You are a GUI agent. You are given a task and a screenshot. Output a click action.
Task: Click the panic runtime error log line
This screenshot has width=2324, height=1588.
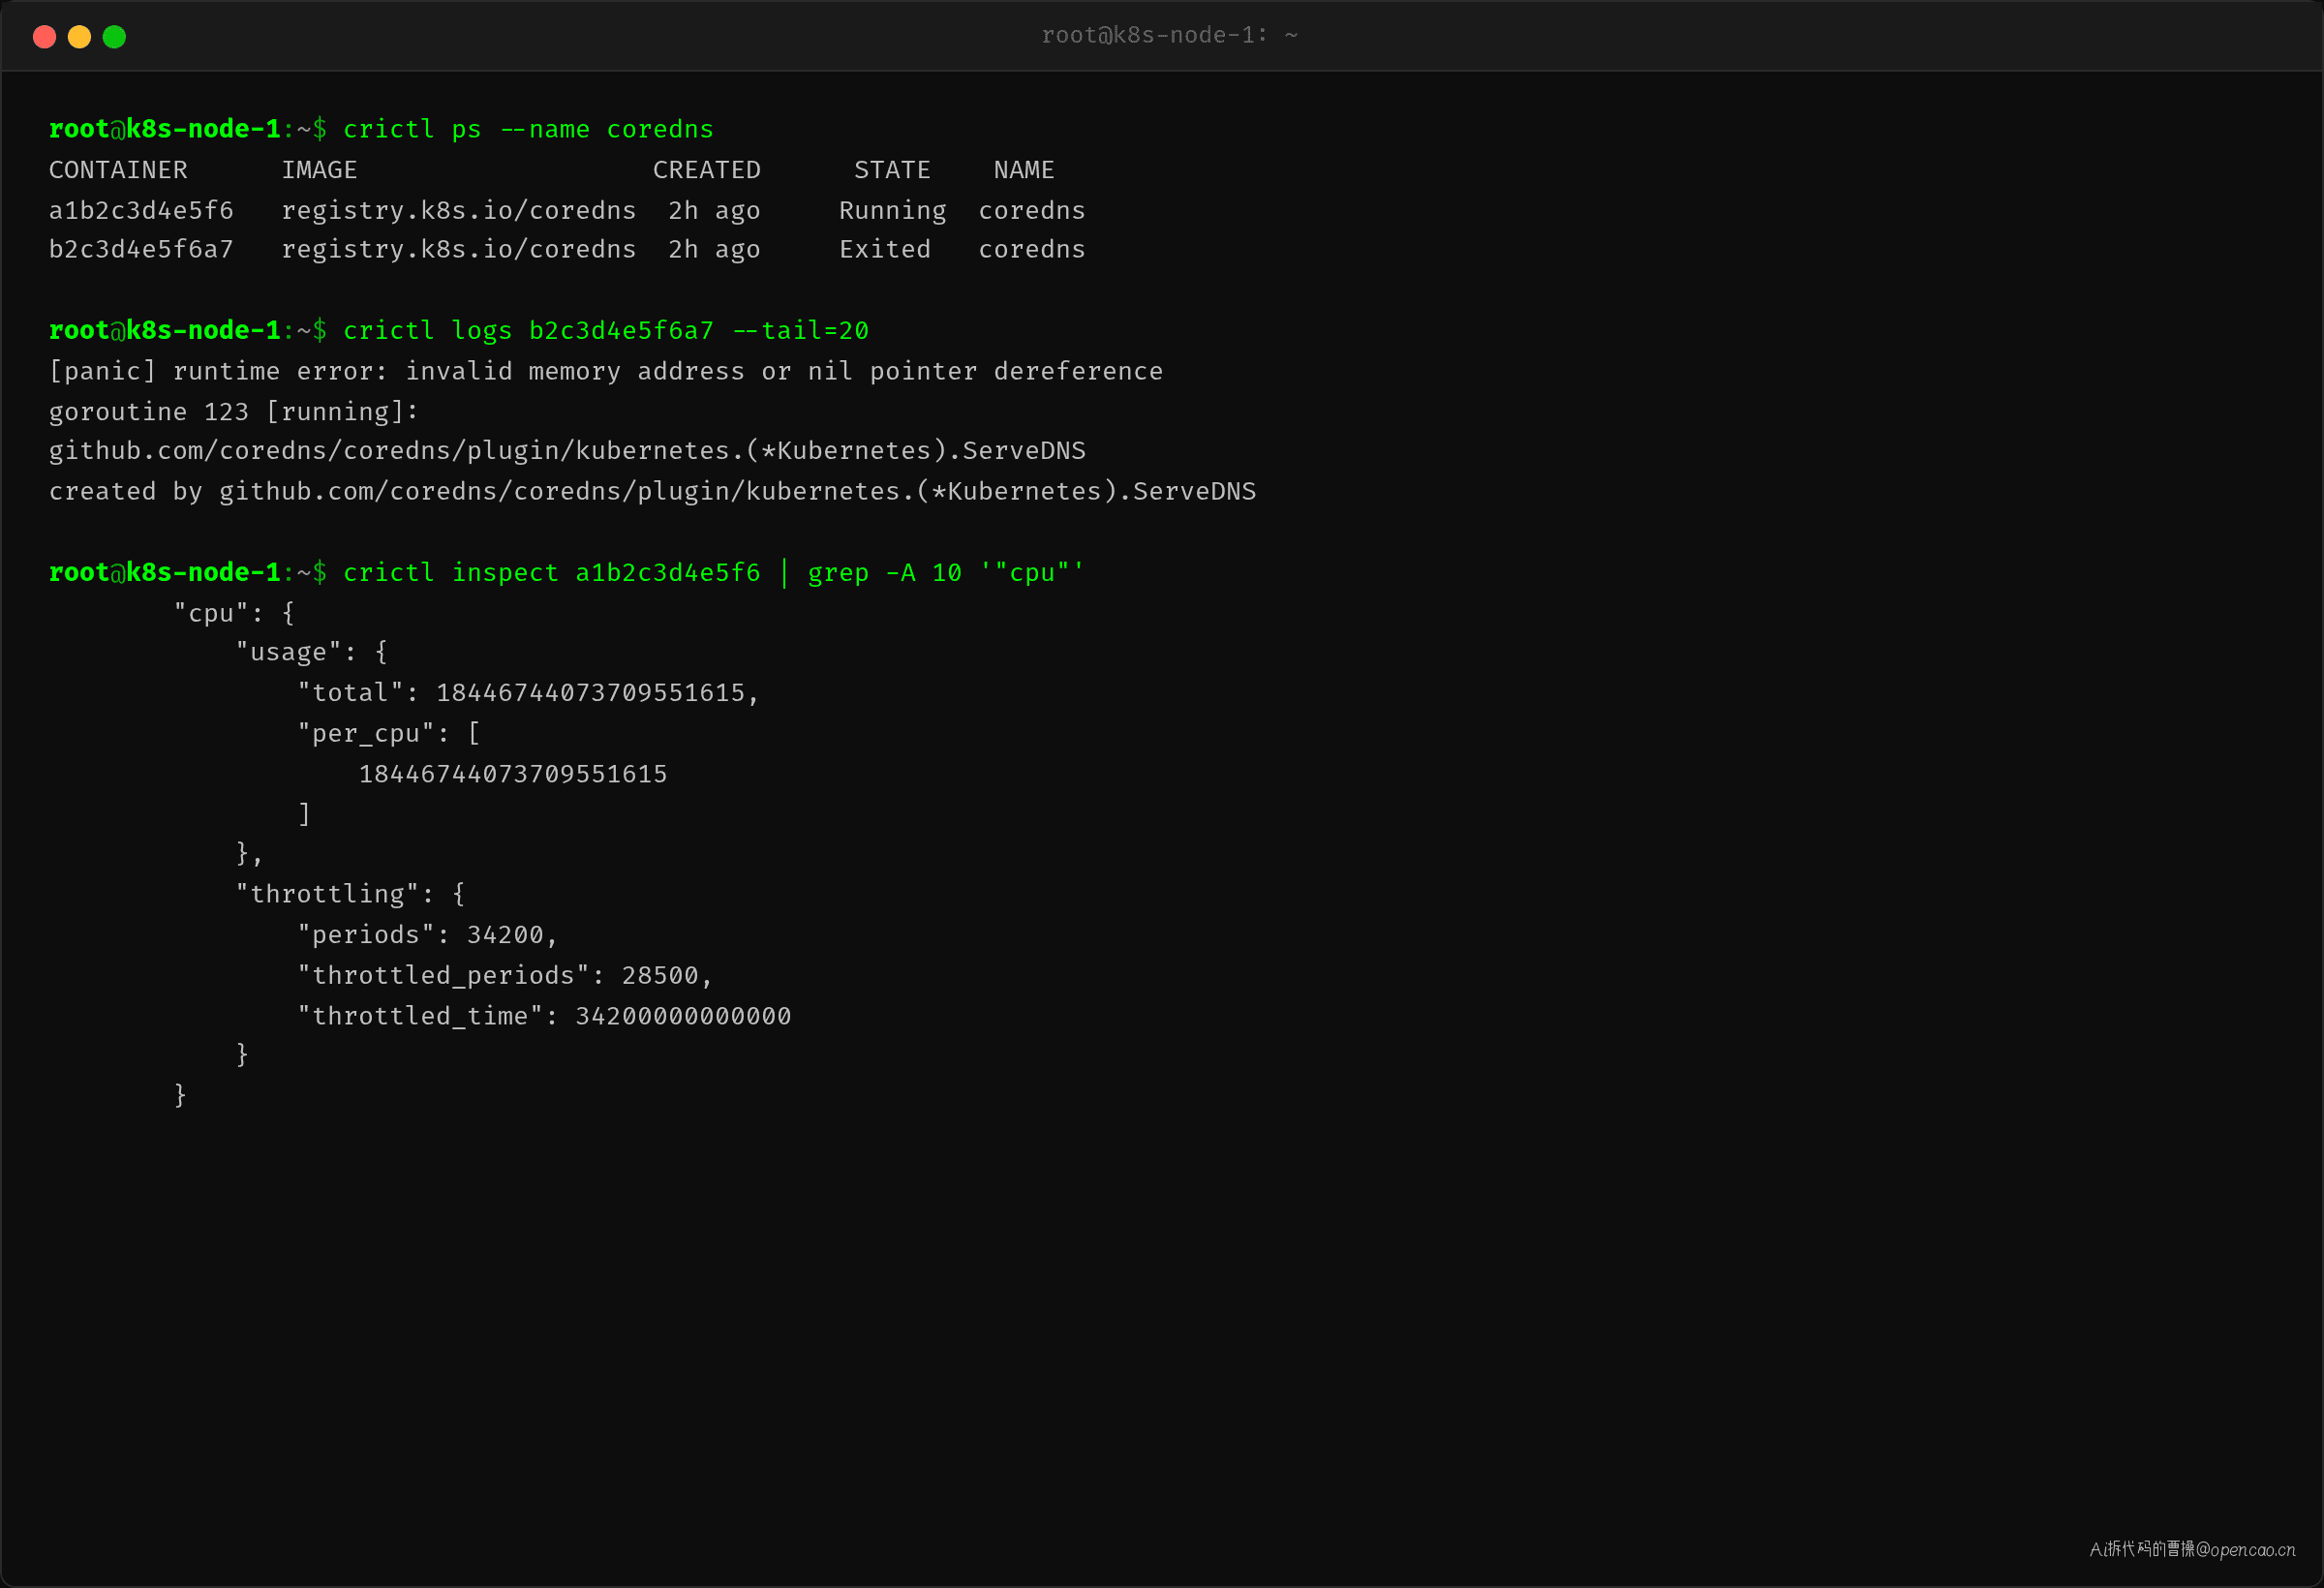606,372
